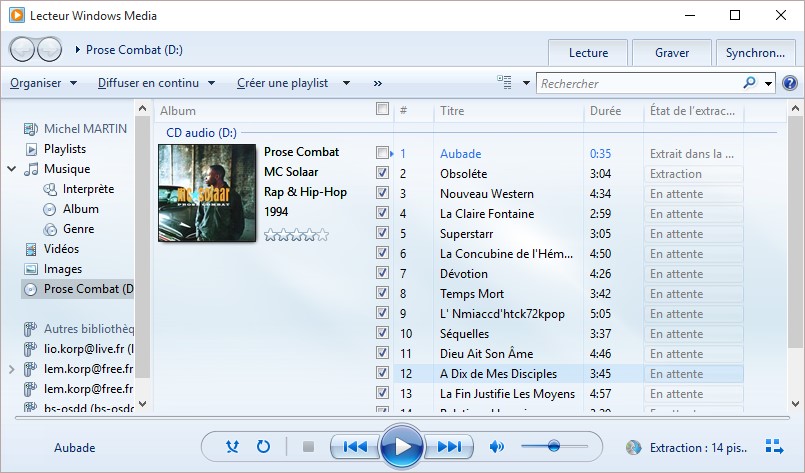Uncheck the Obsoléte track checkbox
805x473 pixels.
(x=382, y=173)
